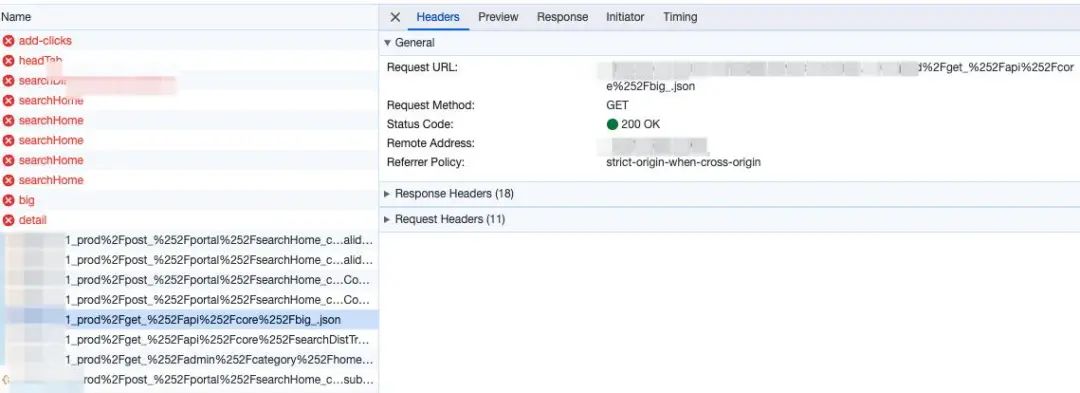Screen dimensions: 1080x393
Task: Click the error icon next to big request
Action: [x=8, y=200]
